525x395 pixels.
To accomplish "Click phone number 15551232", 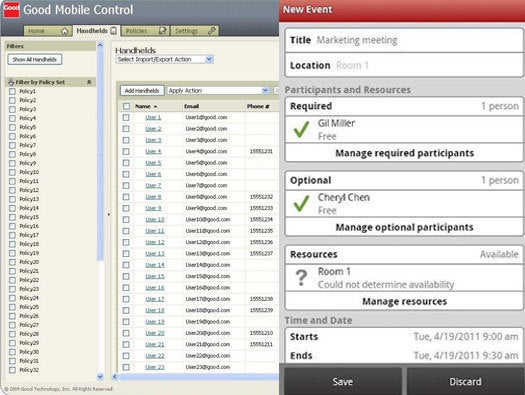I will pos(261,197).
